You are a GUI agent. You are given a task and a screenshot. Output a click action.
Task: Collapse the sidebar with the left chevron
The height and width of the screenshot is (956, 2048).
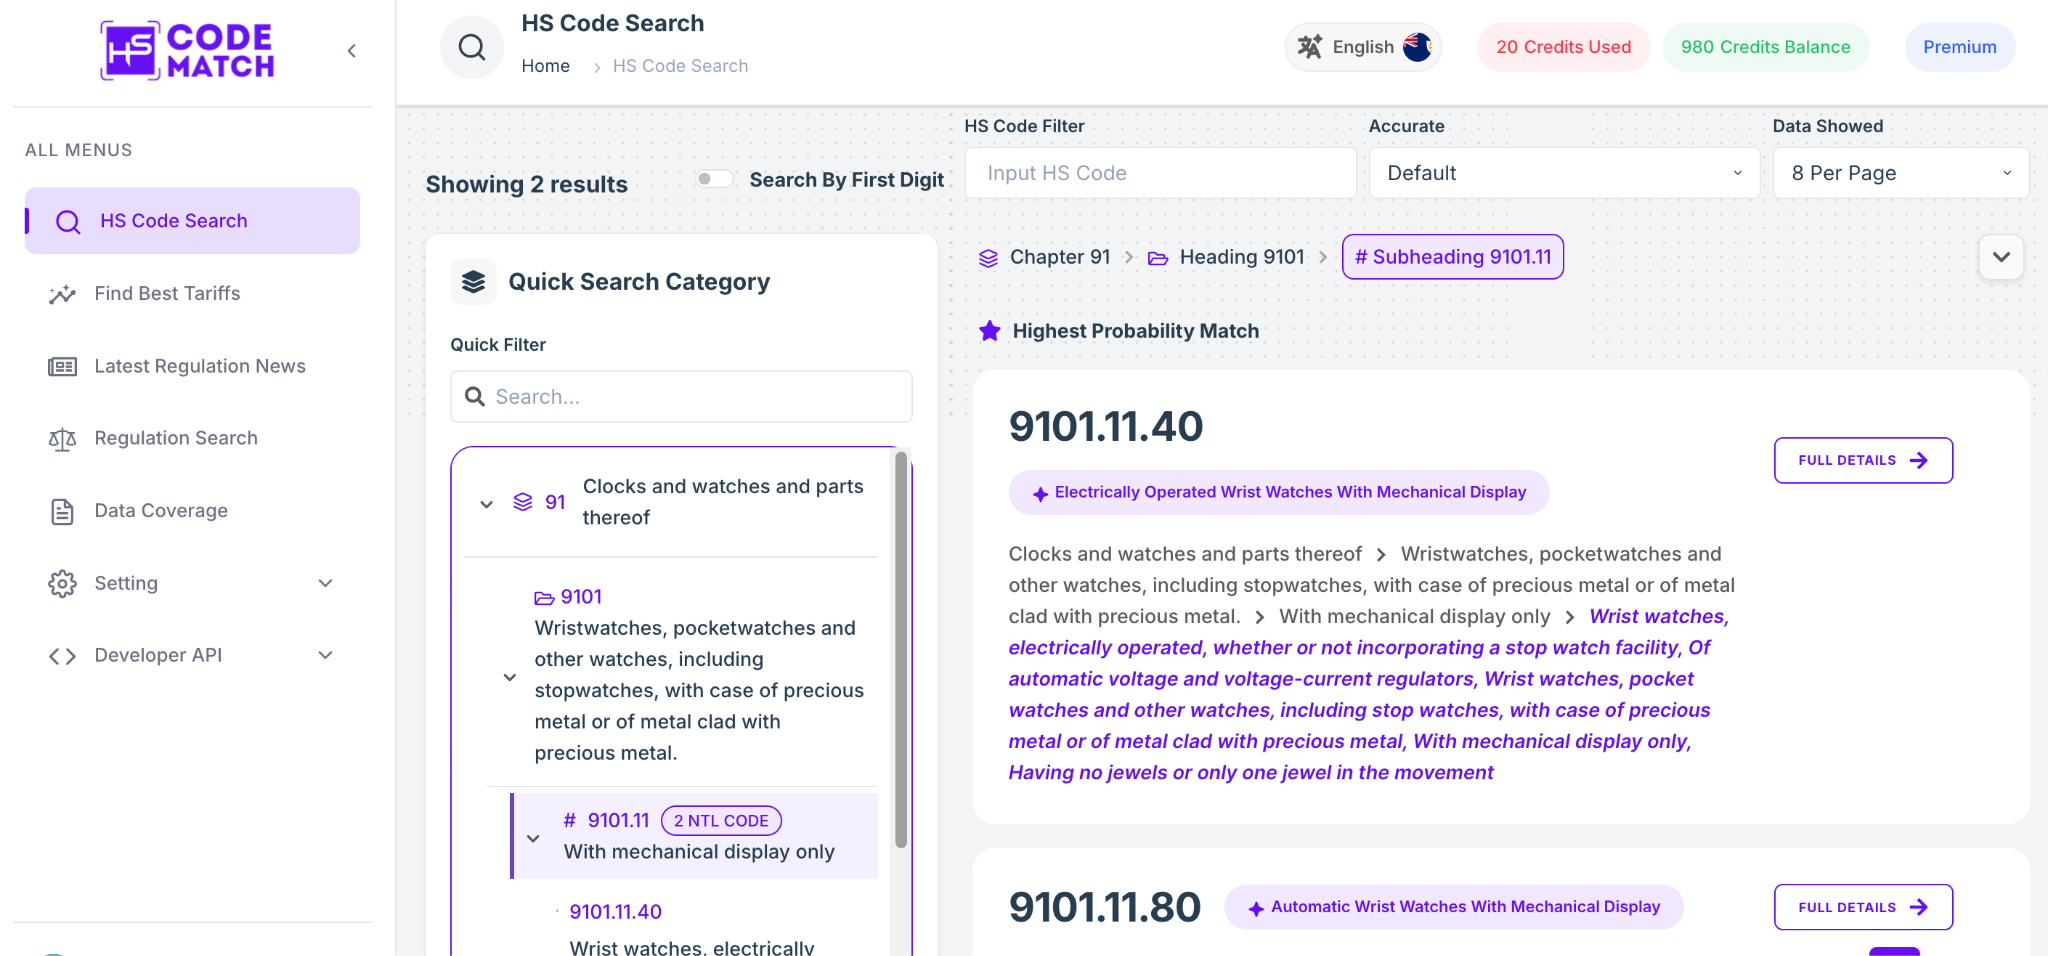(352, 51)
